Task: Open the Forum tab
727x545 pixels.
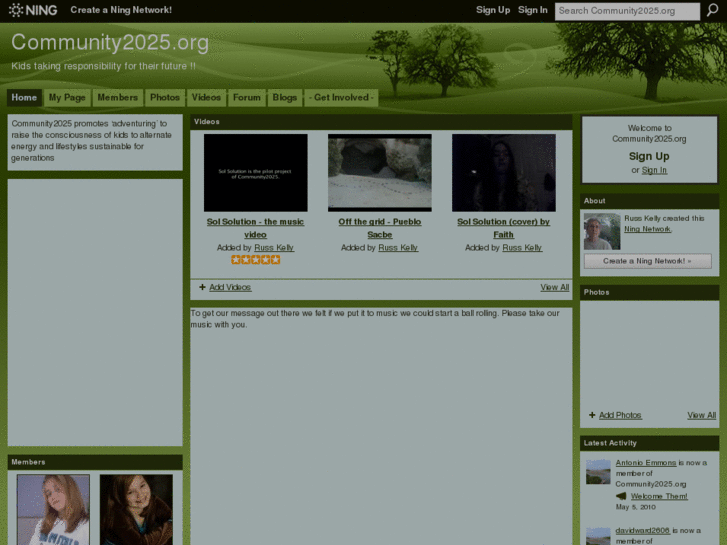Action: [247, 98]
